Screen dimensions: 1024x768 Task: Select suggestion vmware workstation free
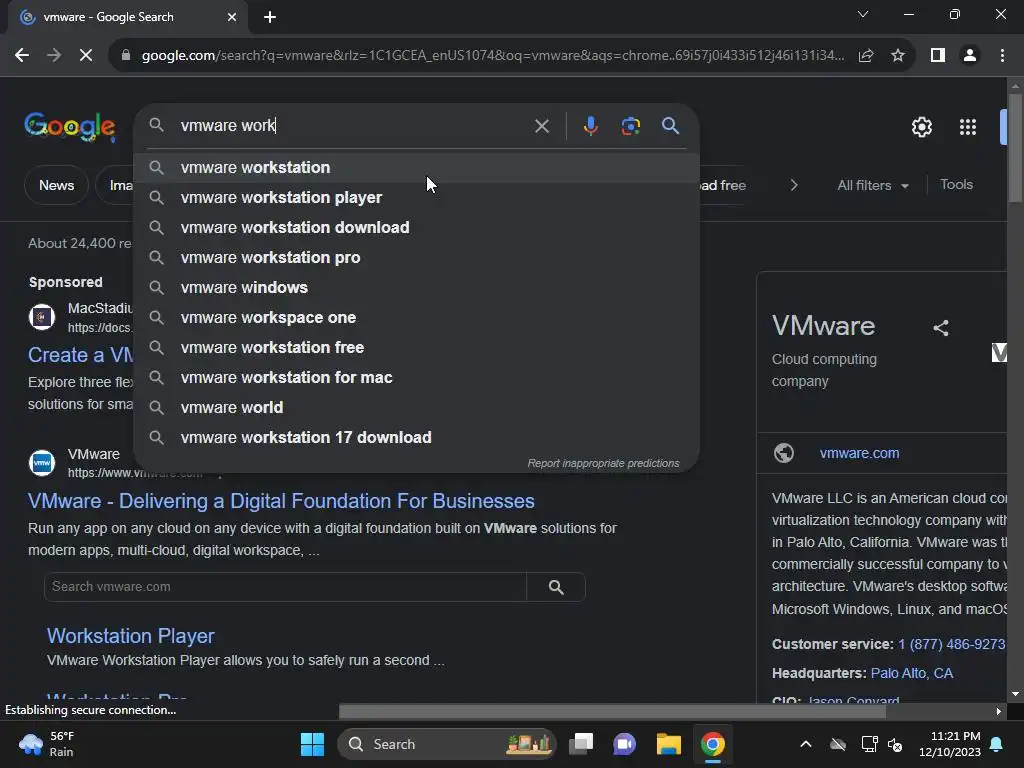point(416,347)
